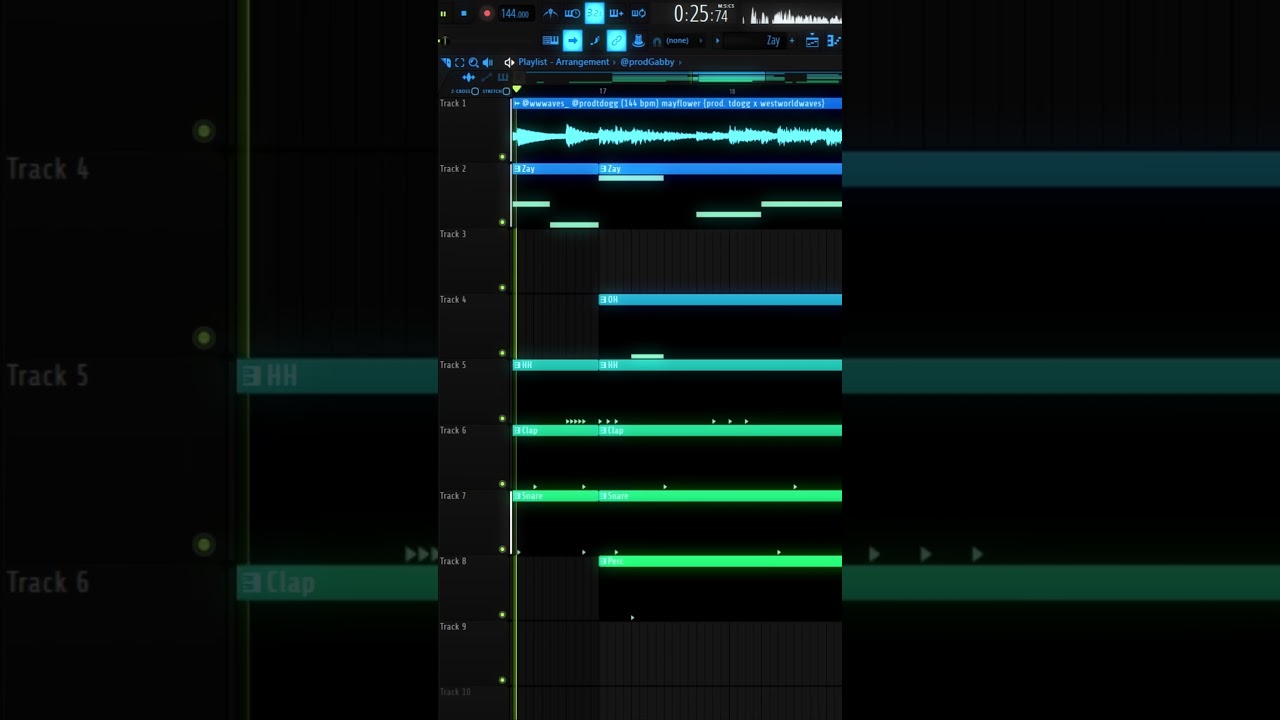Viewport: 1280px width, 720px height.
Task: Select the mayflower audio clip title bar
Action: tap(677, 103)
